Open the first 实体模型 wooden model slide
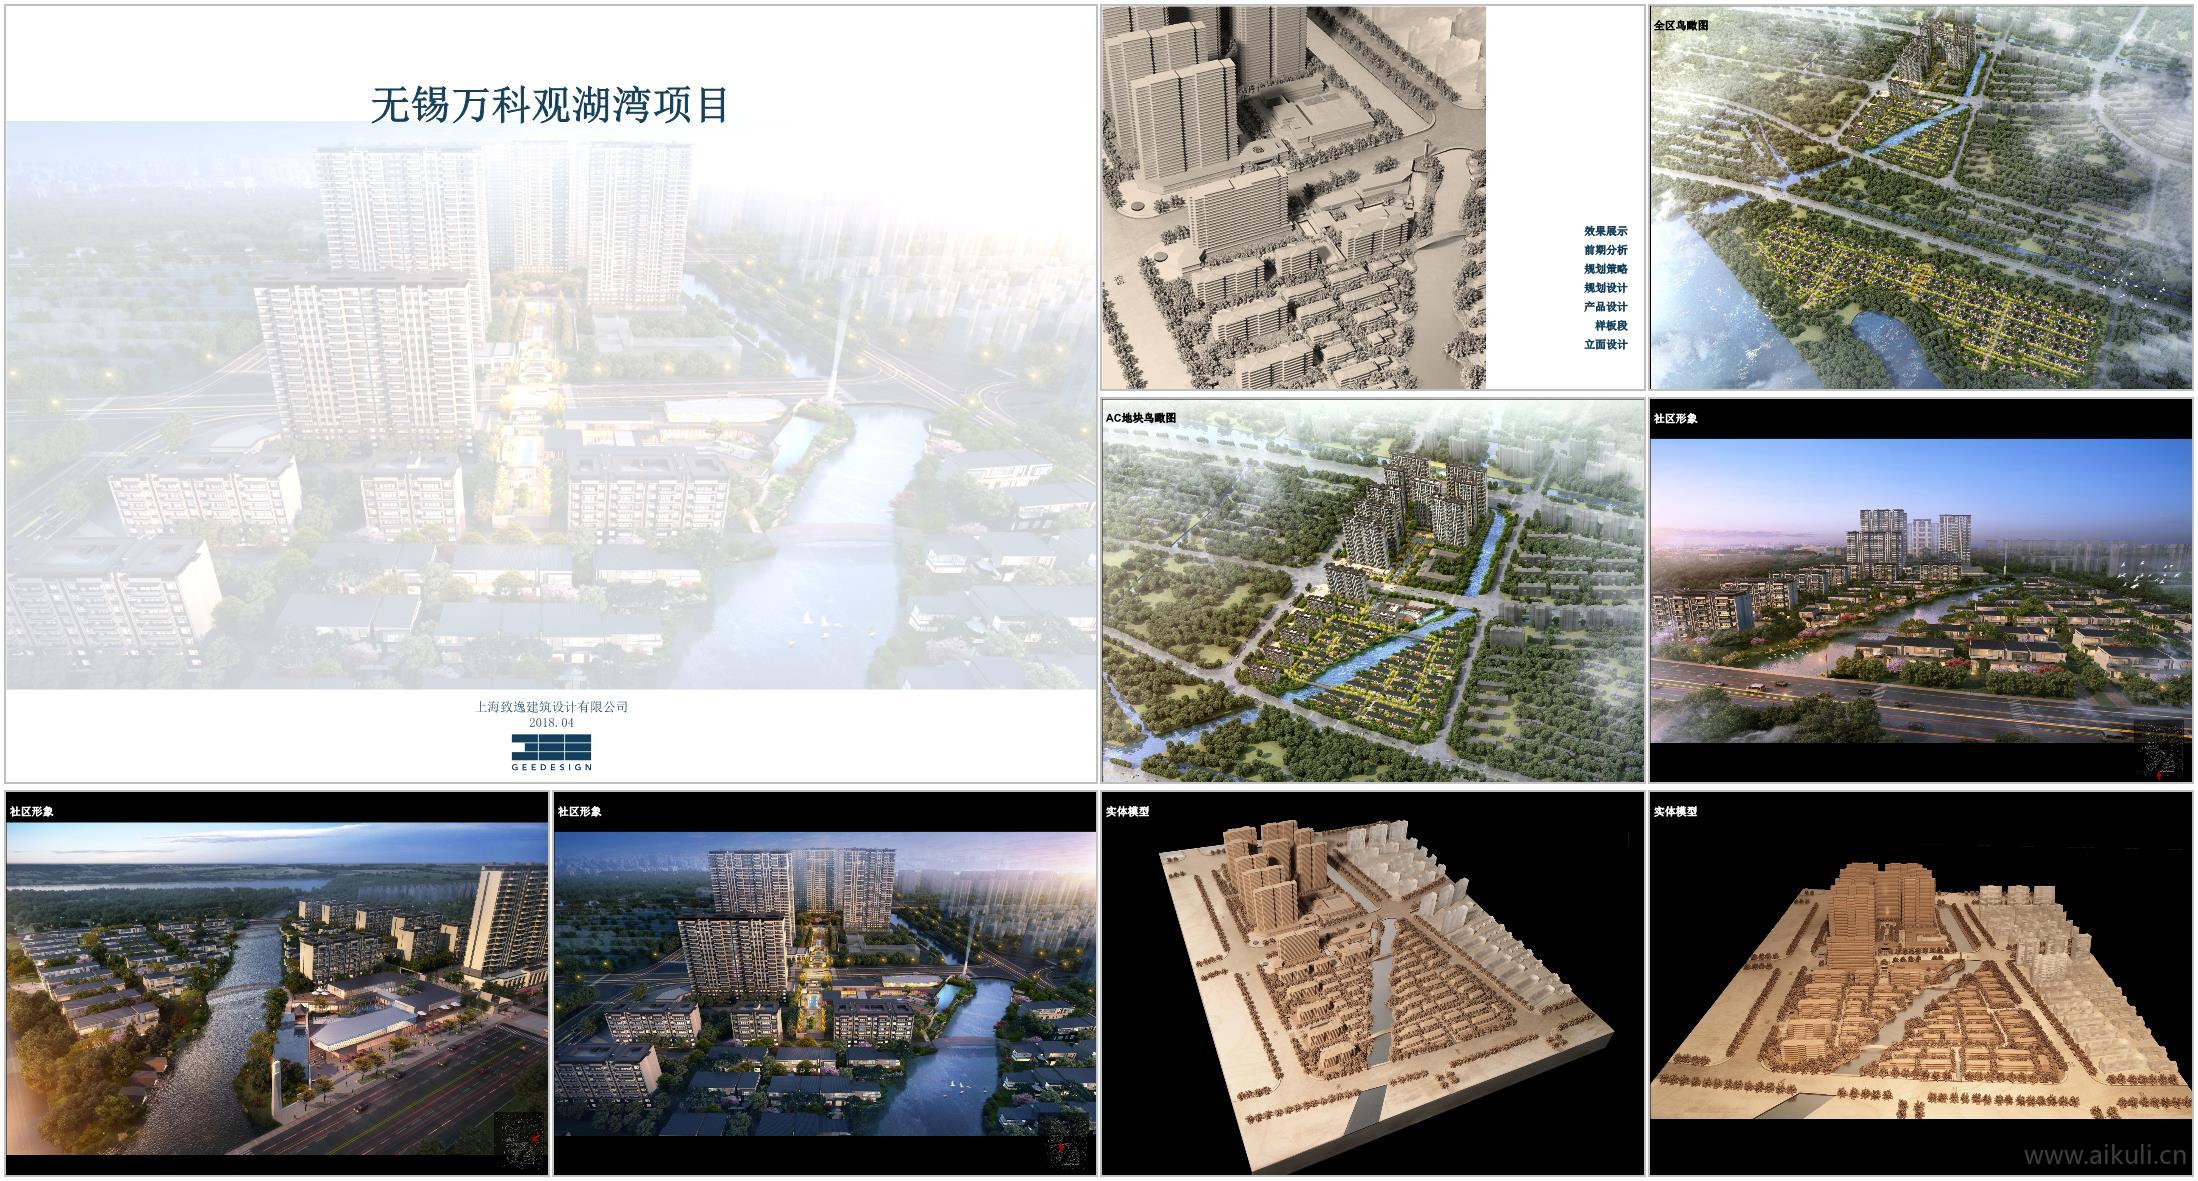 (1372, 985)
